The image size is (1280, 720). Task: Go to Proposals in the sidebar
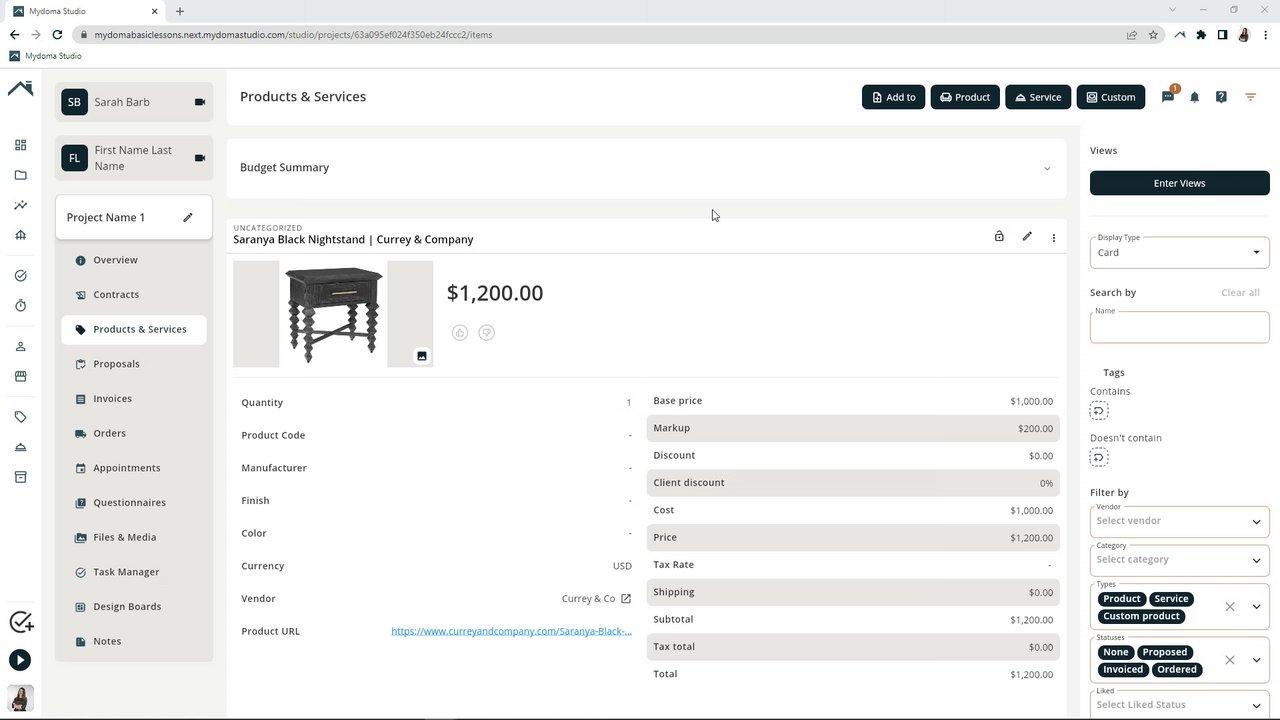pyautogui.click(x=116, y=364)
